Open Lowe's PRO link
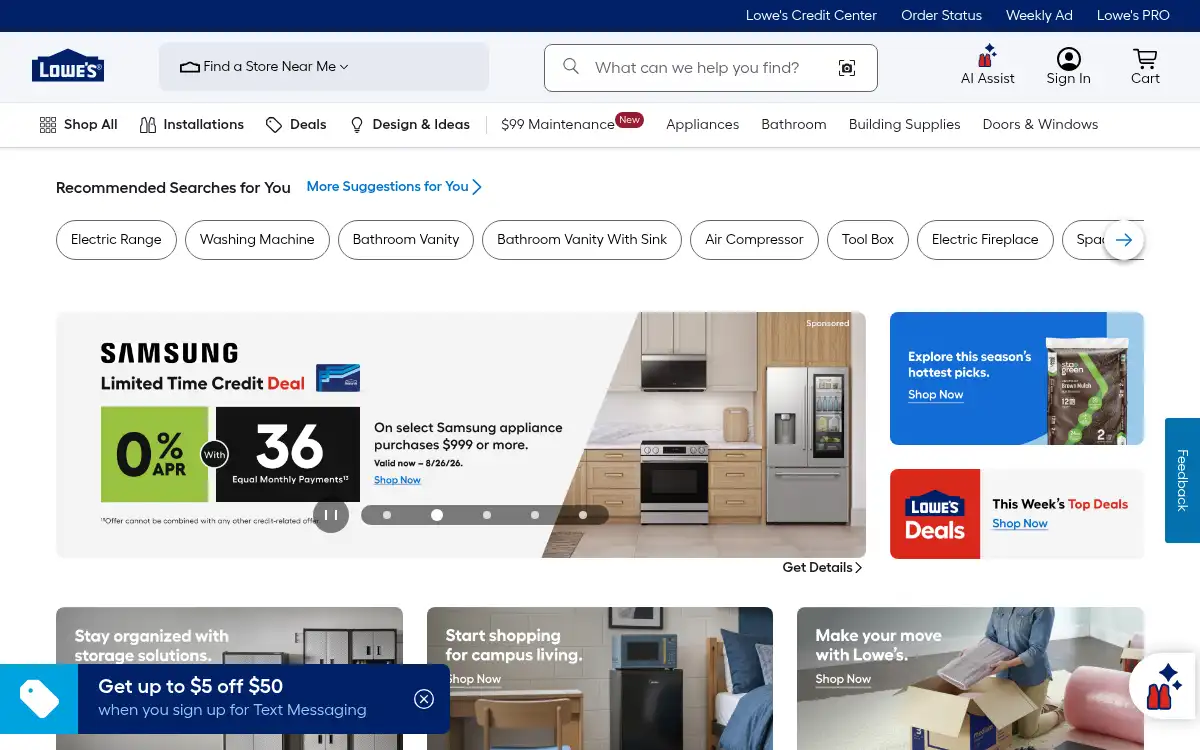 [1133, 16]
